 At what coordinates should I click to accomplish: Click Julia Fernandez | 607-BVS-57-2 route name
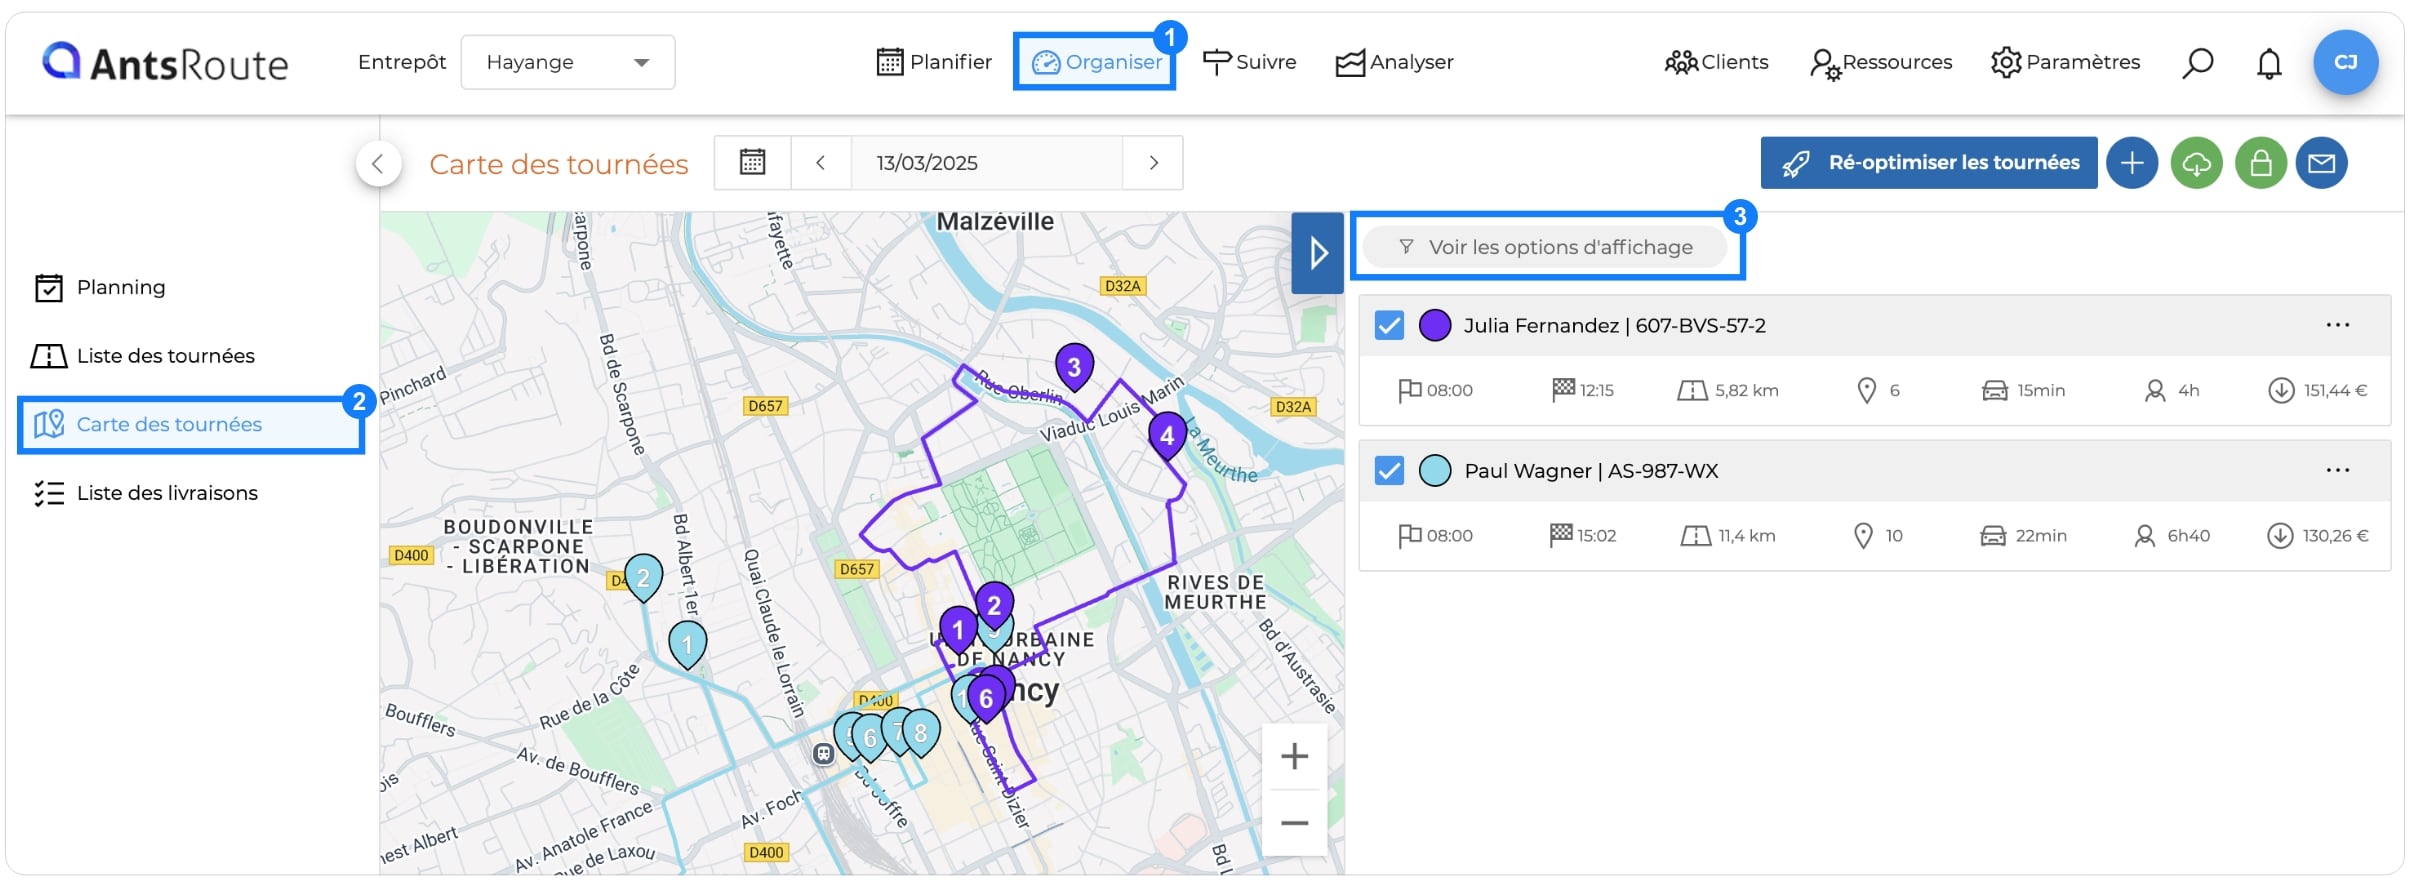(x=1615, y=325)
